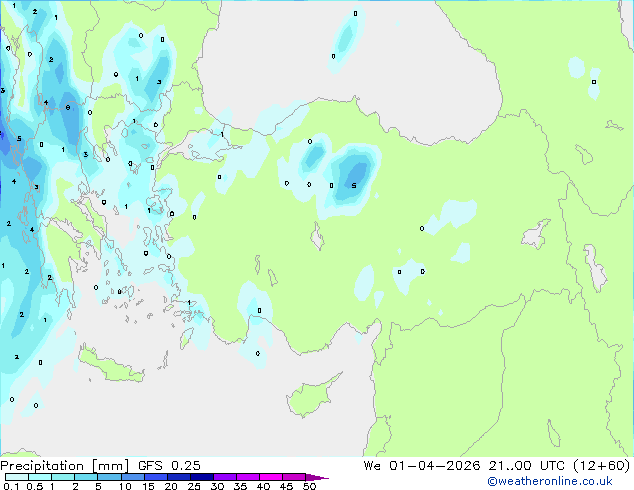Pick the 10–15 mm legend swatch
This screenshot has width=634, height=490.
pyautogui.click(x=132, y=477)
